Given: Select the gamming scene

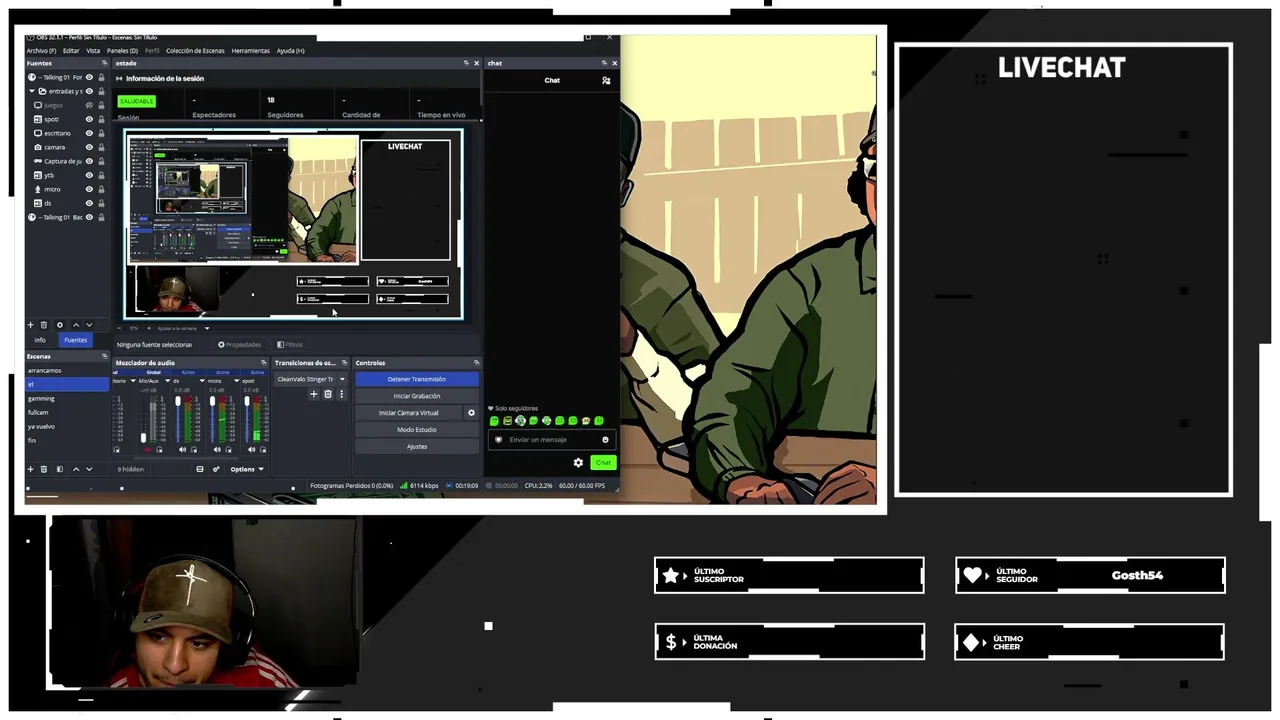Looking at the screenshot, I should (67, 399).
